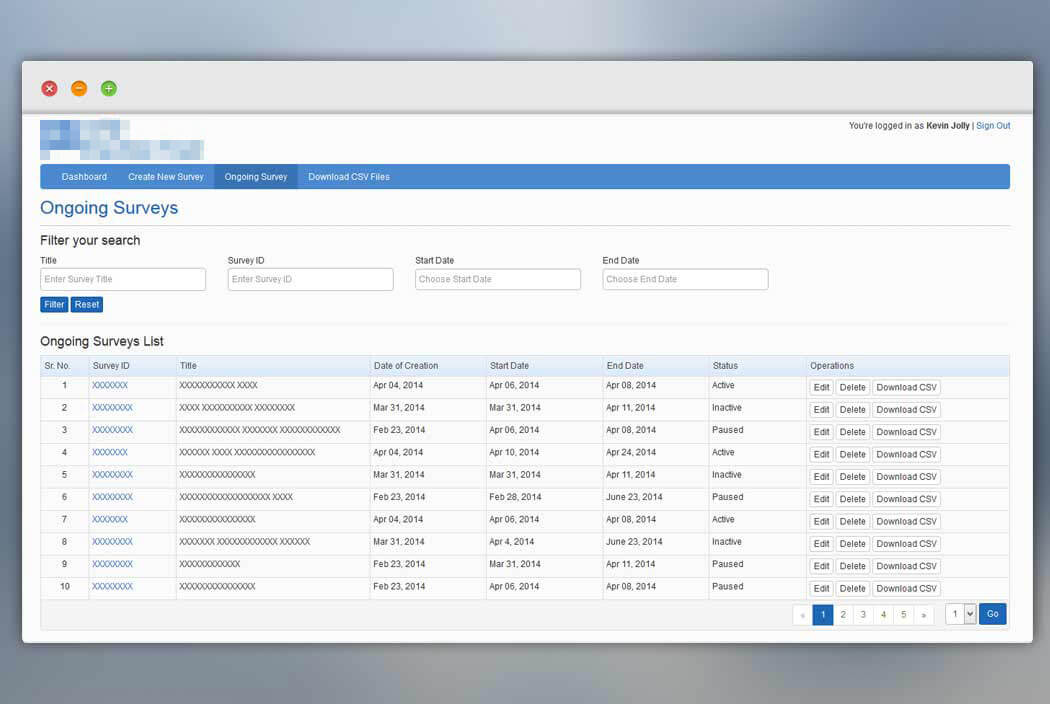
Task: Open the Dashboard tab
Action: 84,177
